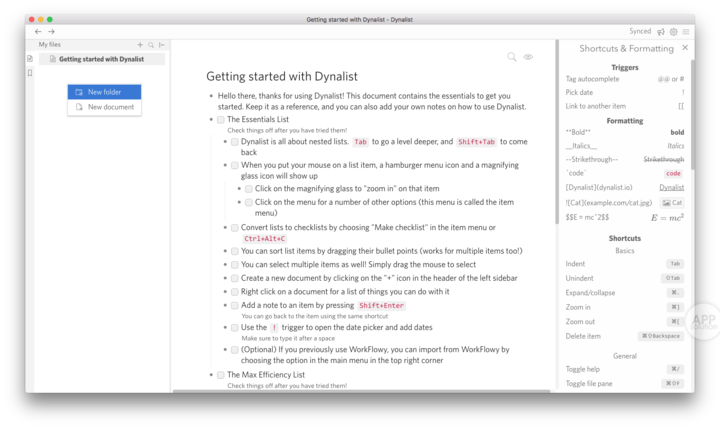The height and width of the screenshot is (429, 720).
Task: Select New document in the menu
Action: (104, 107)
